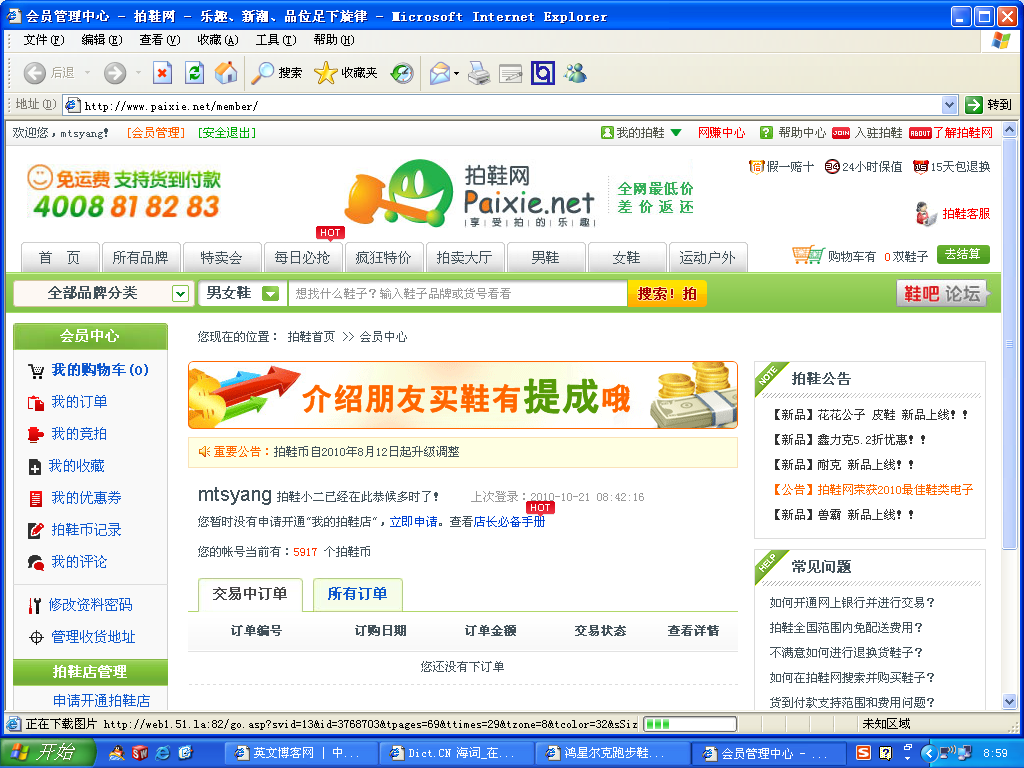Click the 管理收货地址 crosshair icon
The image size is (1024, 768).
point(37,637)
